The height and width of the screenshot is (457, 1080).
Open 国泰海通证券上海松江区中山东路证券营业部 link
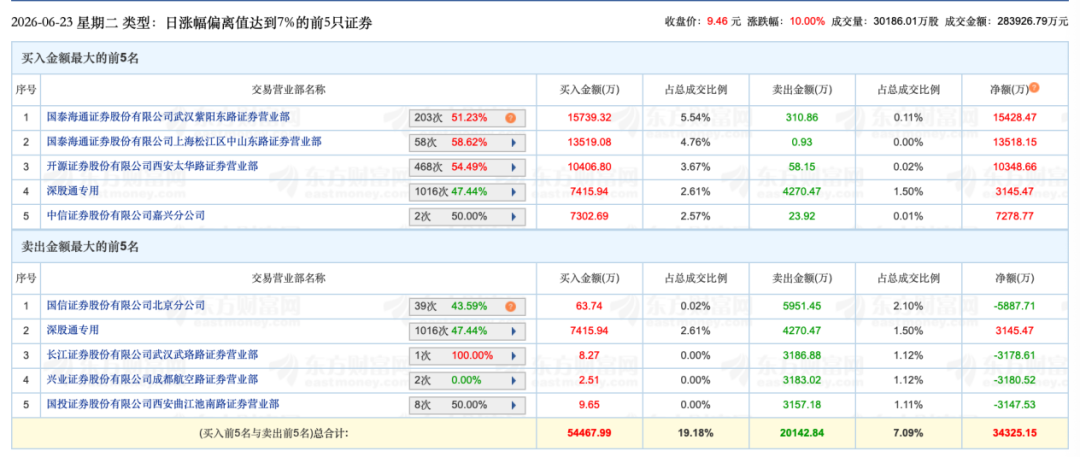183,141
